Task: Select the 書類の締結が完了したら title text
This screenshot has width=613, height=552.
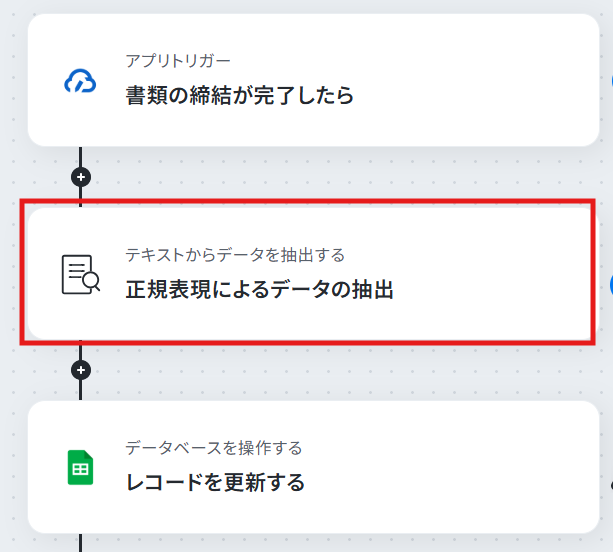Action: click(x=240, y=95)
